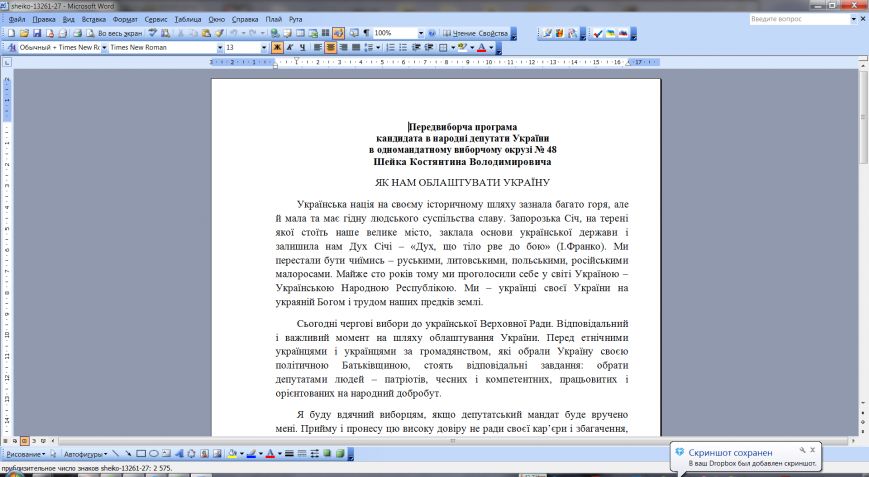Viewport: 869px width, 477px height.
Task: Increase indent using the toolbar icon
Action: tap(428, 48)
